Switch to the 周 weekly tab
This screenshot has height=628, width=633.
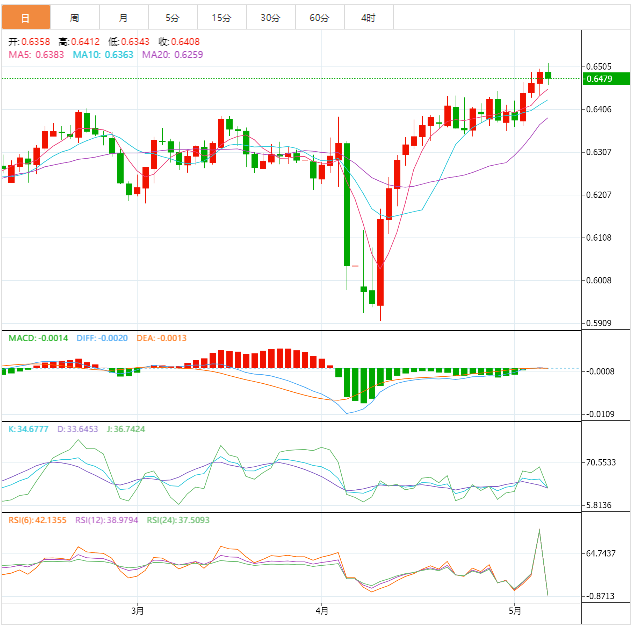coord(74,18)
